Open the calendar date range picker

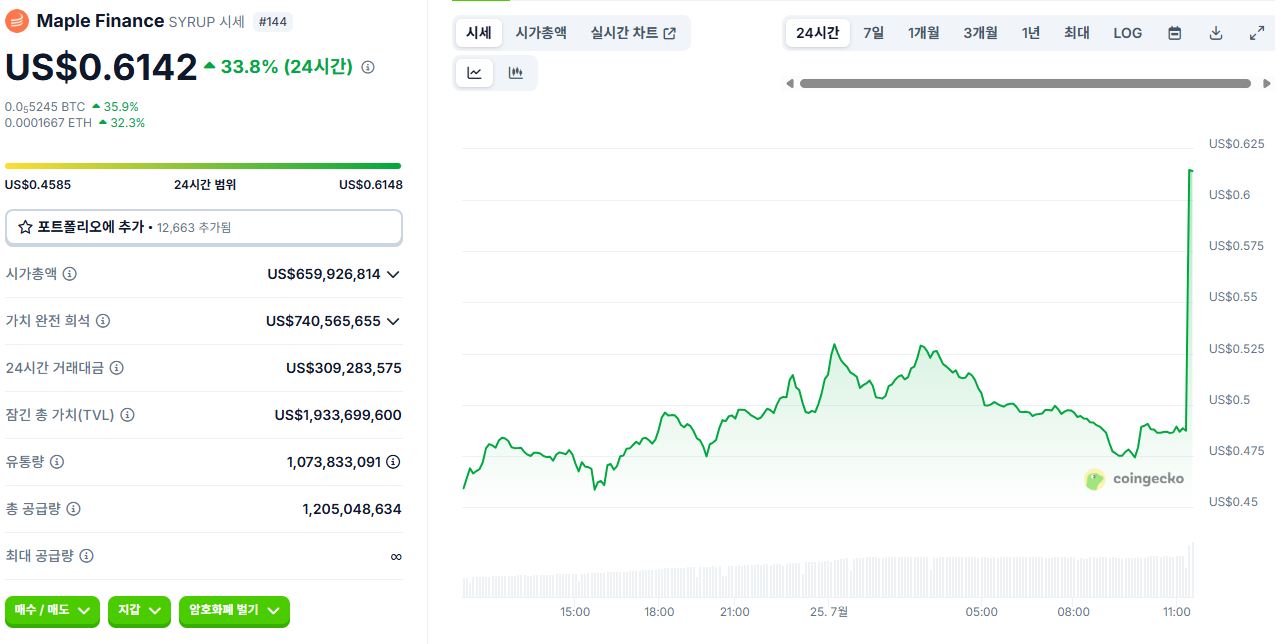tap(1175, 33)
